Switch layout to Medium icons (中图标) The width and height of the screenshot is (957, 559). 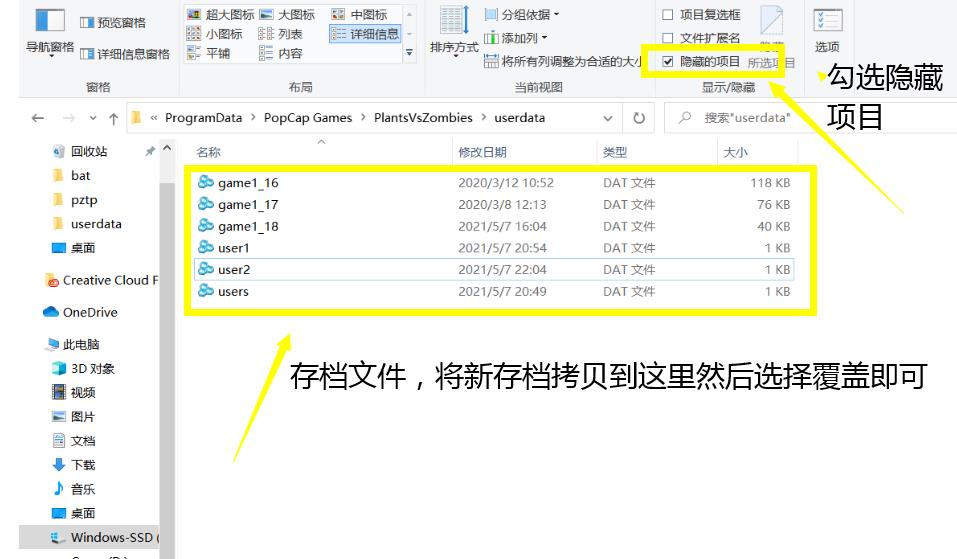click(x=359, y=14)
